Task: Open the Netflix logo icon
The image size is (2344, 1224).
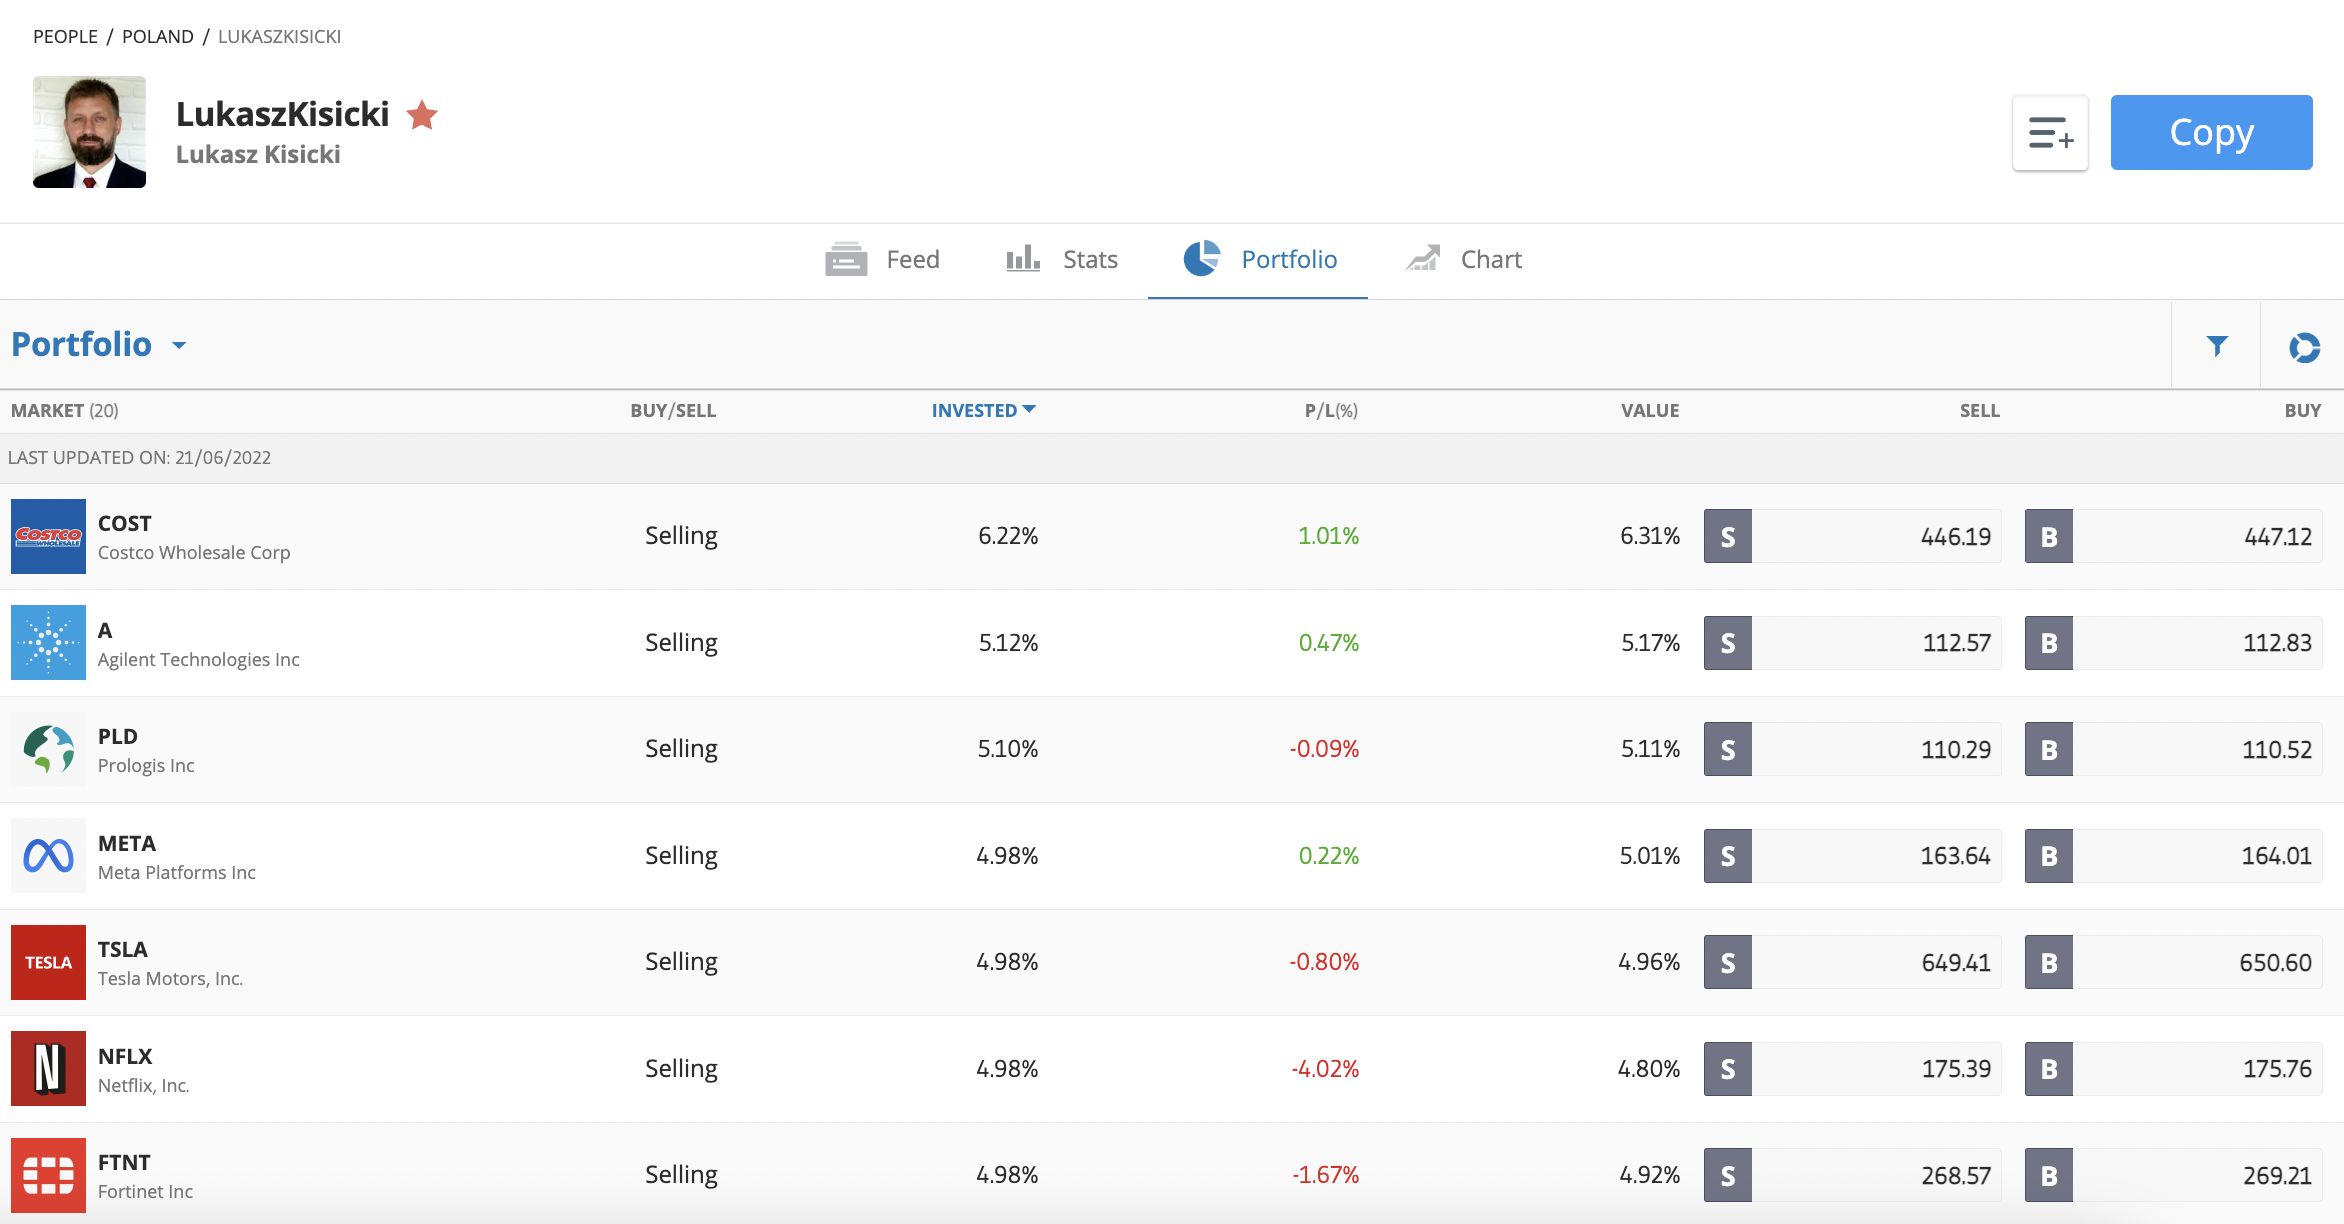Action: coord(48,1068)
